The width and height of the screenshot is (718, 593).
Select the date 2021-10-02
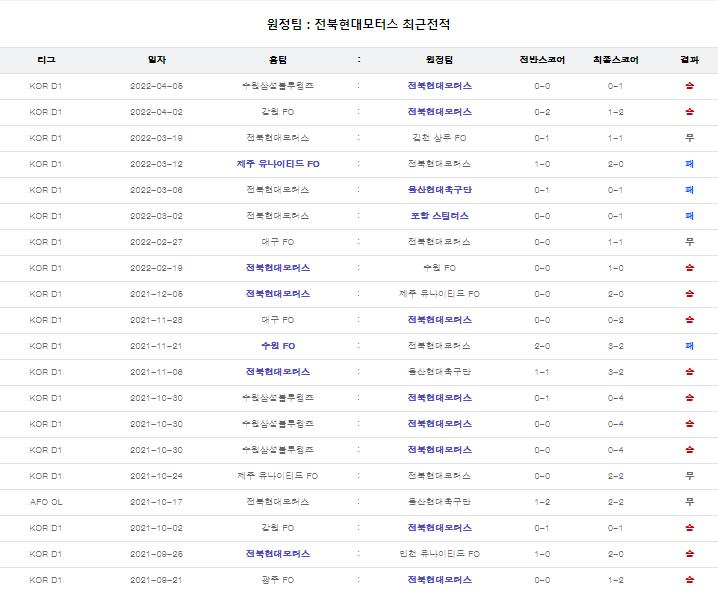[x=157, y=528]
